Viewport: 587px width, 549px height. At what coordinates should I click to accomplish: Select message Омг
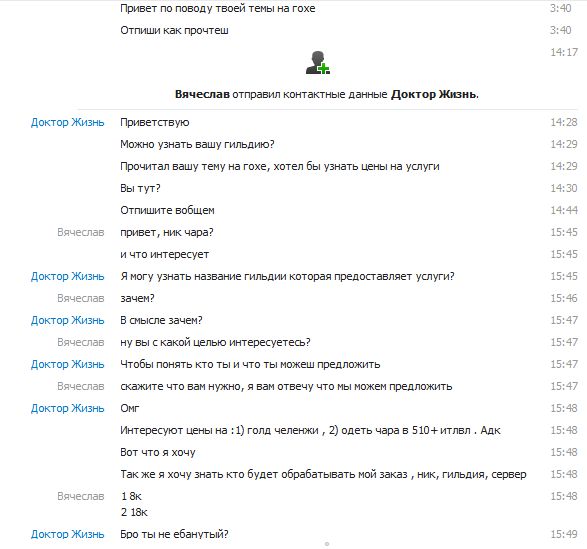pos(130,409)
